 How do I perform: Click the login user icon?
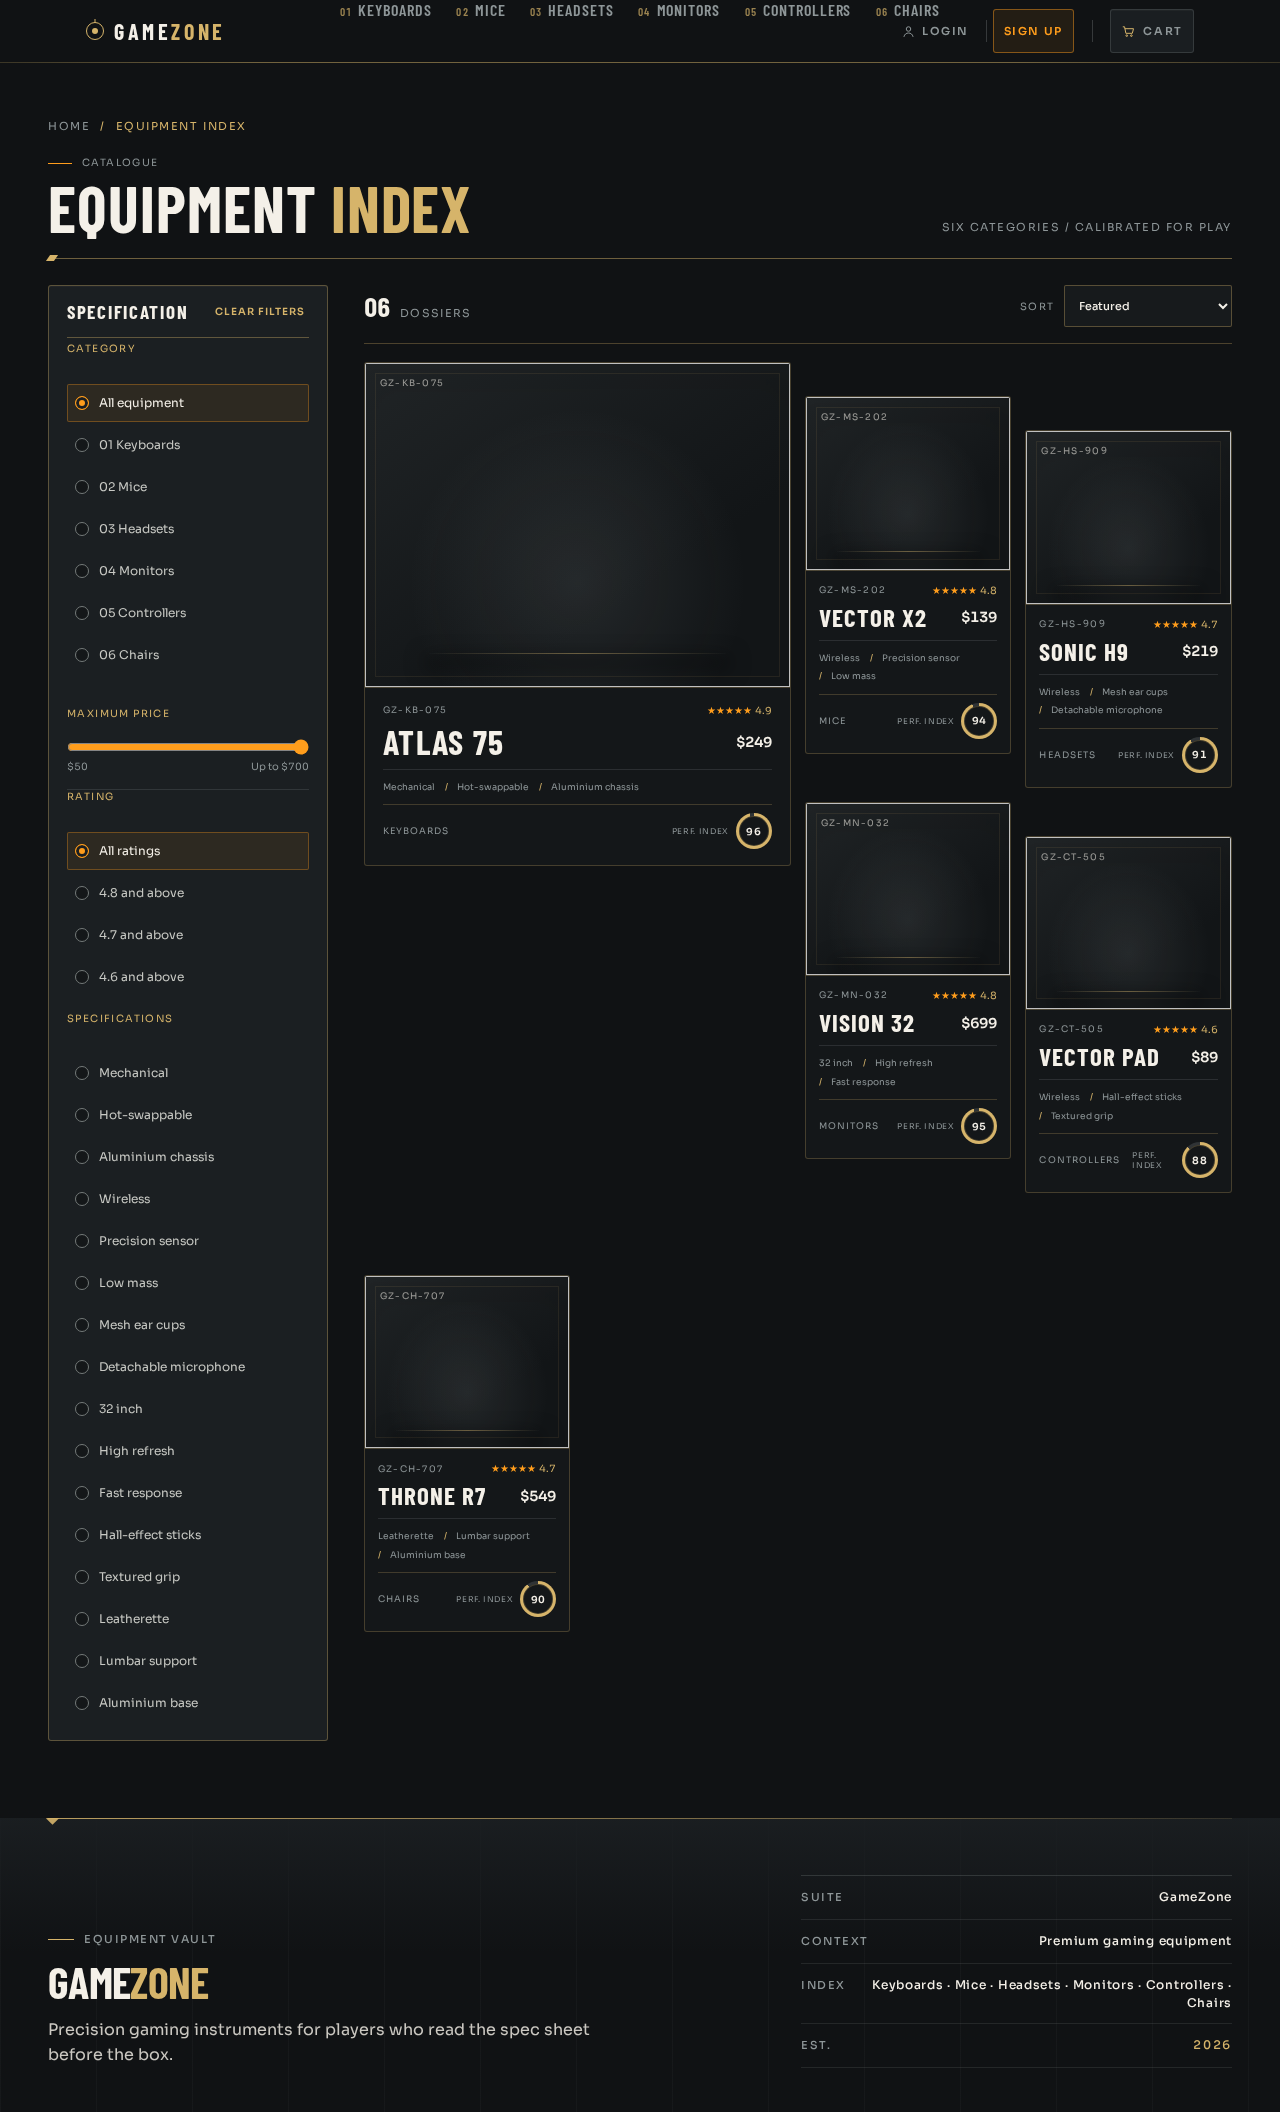908,32
